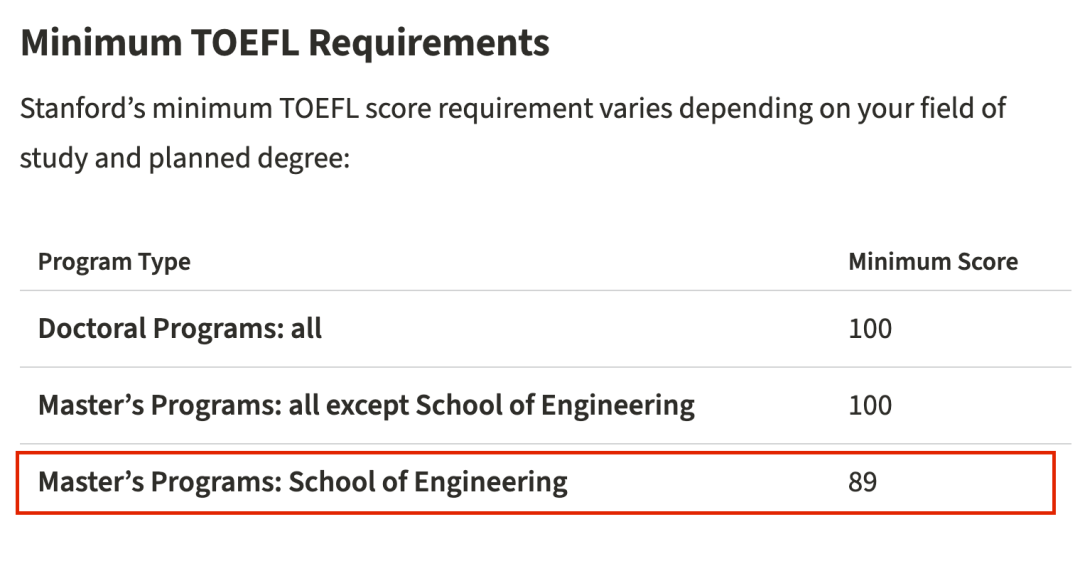
Task: Click the Minimum Score column header
Action: [x=933, y=262]
